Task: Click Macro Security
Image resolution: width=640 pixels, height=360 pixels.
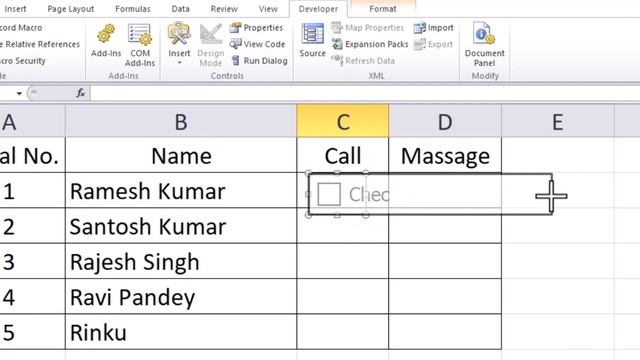Action: pyautogui.click(x=22, y=61)
